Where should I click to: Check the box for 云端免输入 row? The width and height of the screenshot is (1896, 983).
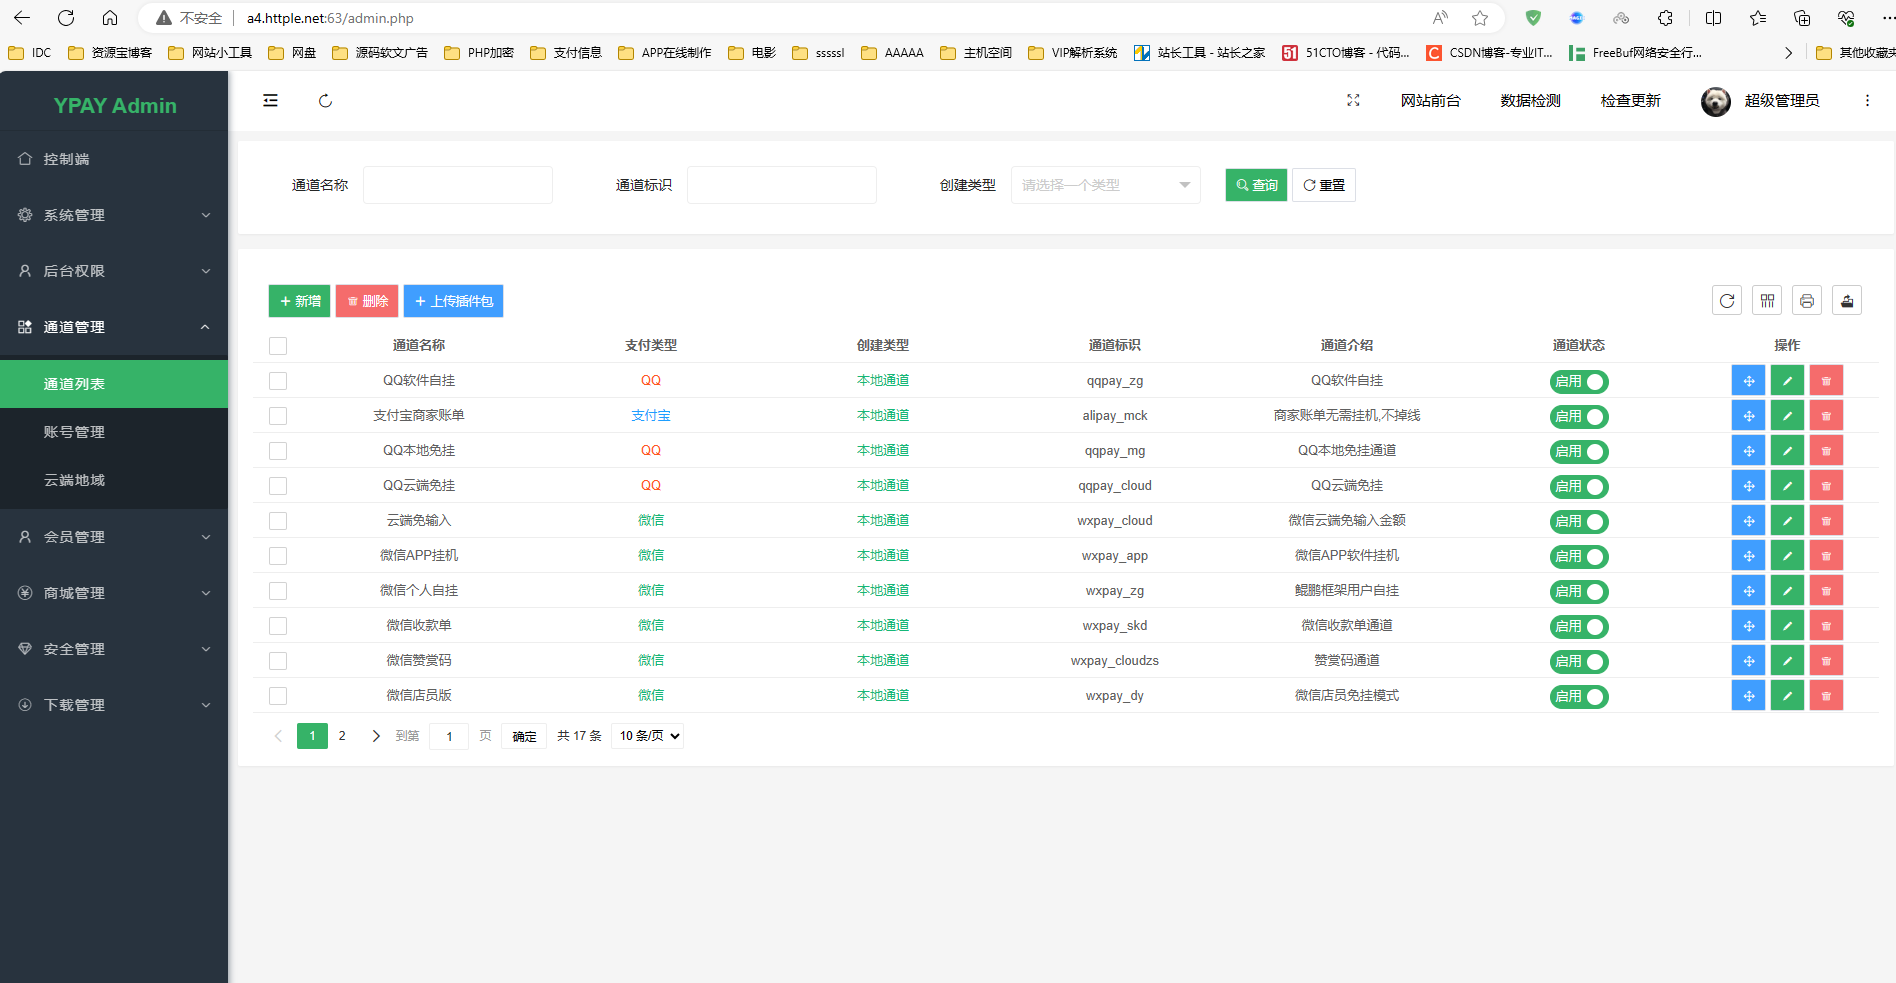[278, 521]
